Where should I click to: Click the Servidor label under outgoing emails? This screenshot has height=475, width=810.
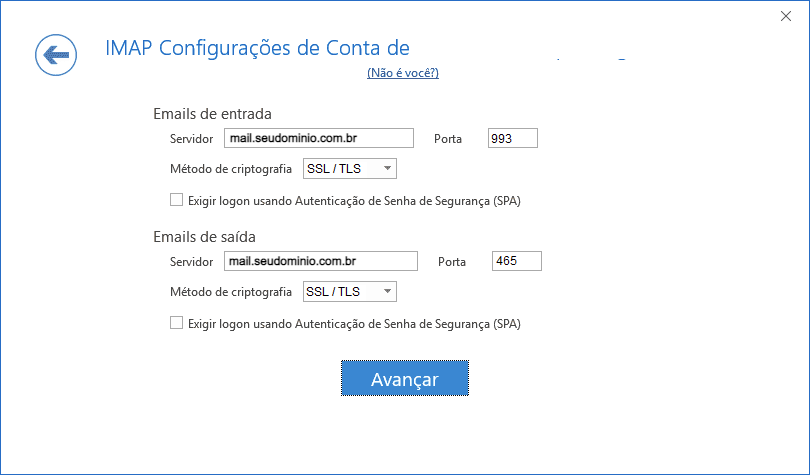pos(192,262)
